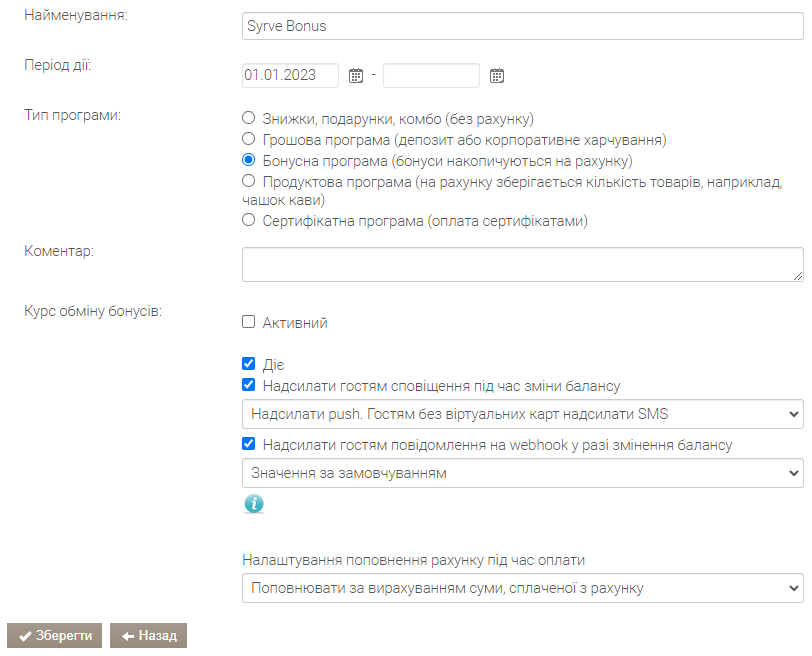
Task: Open the push/SMS notification method dropdown
Action: coord(523,414)
